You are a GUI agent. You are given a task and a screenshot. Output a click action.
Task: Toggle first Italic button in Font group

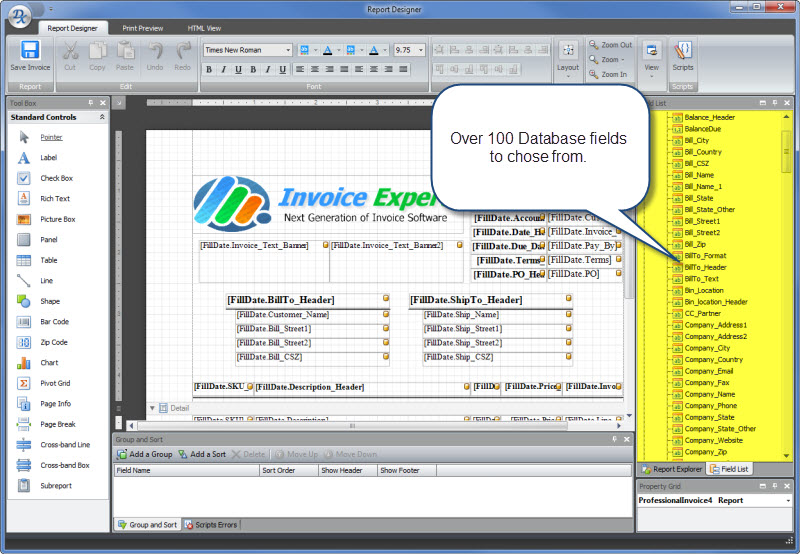(223, 69)
